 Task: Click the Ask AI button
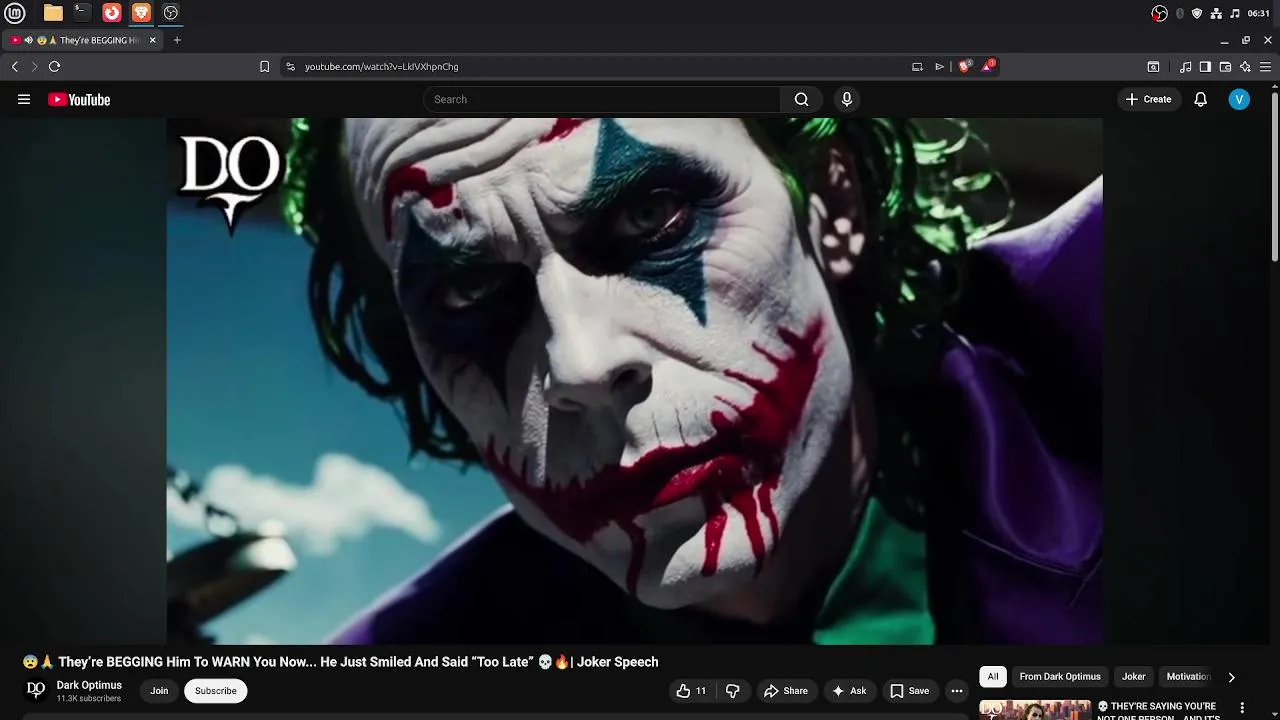849,691
